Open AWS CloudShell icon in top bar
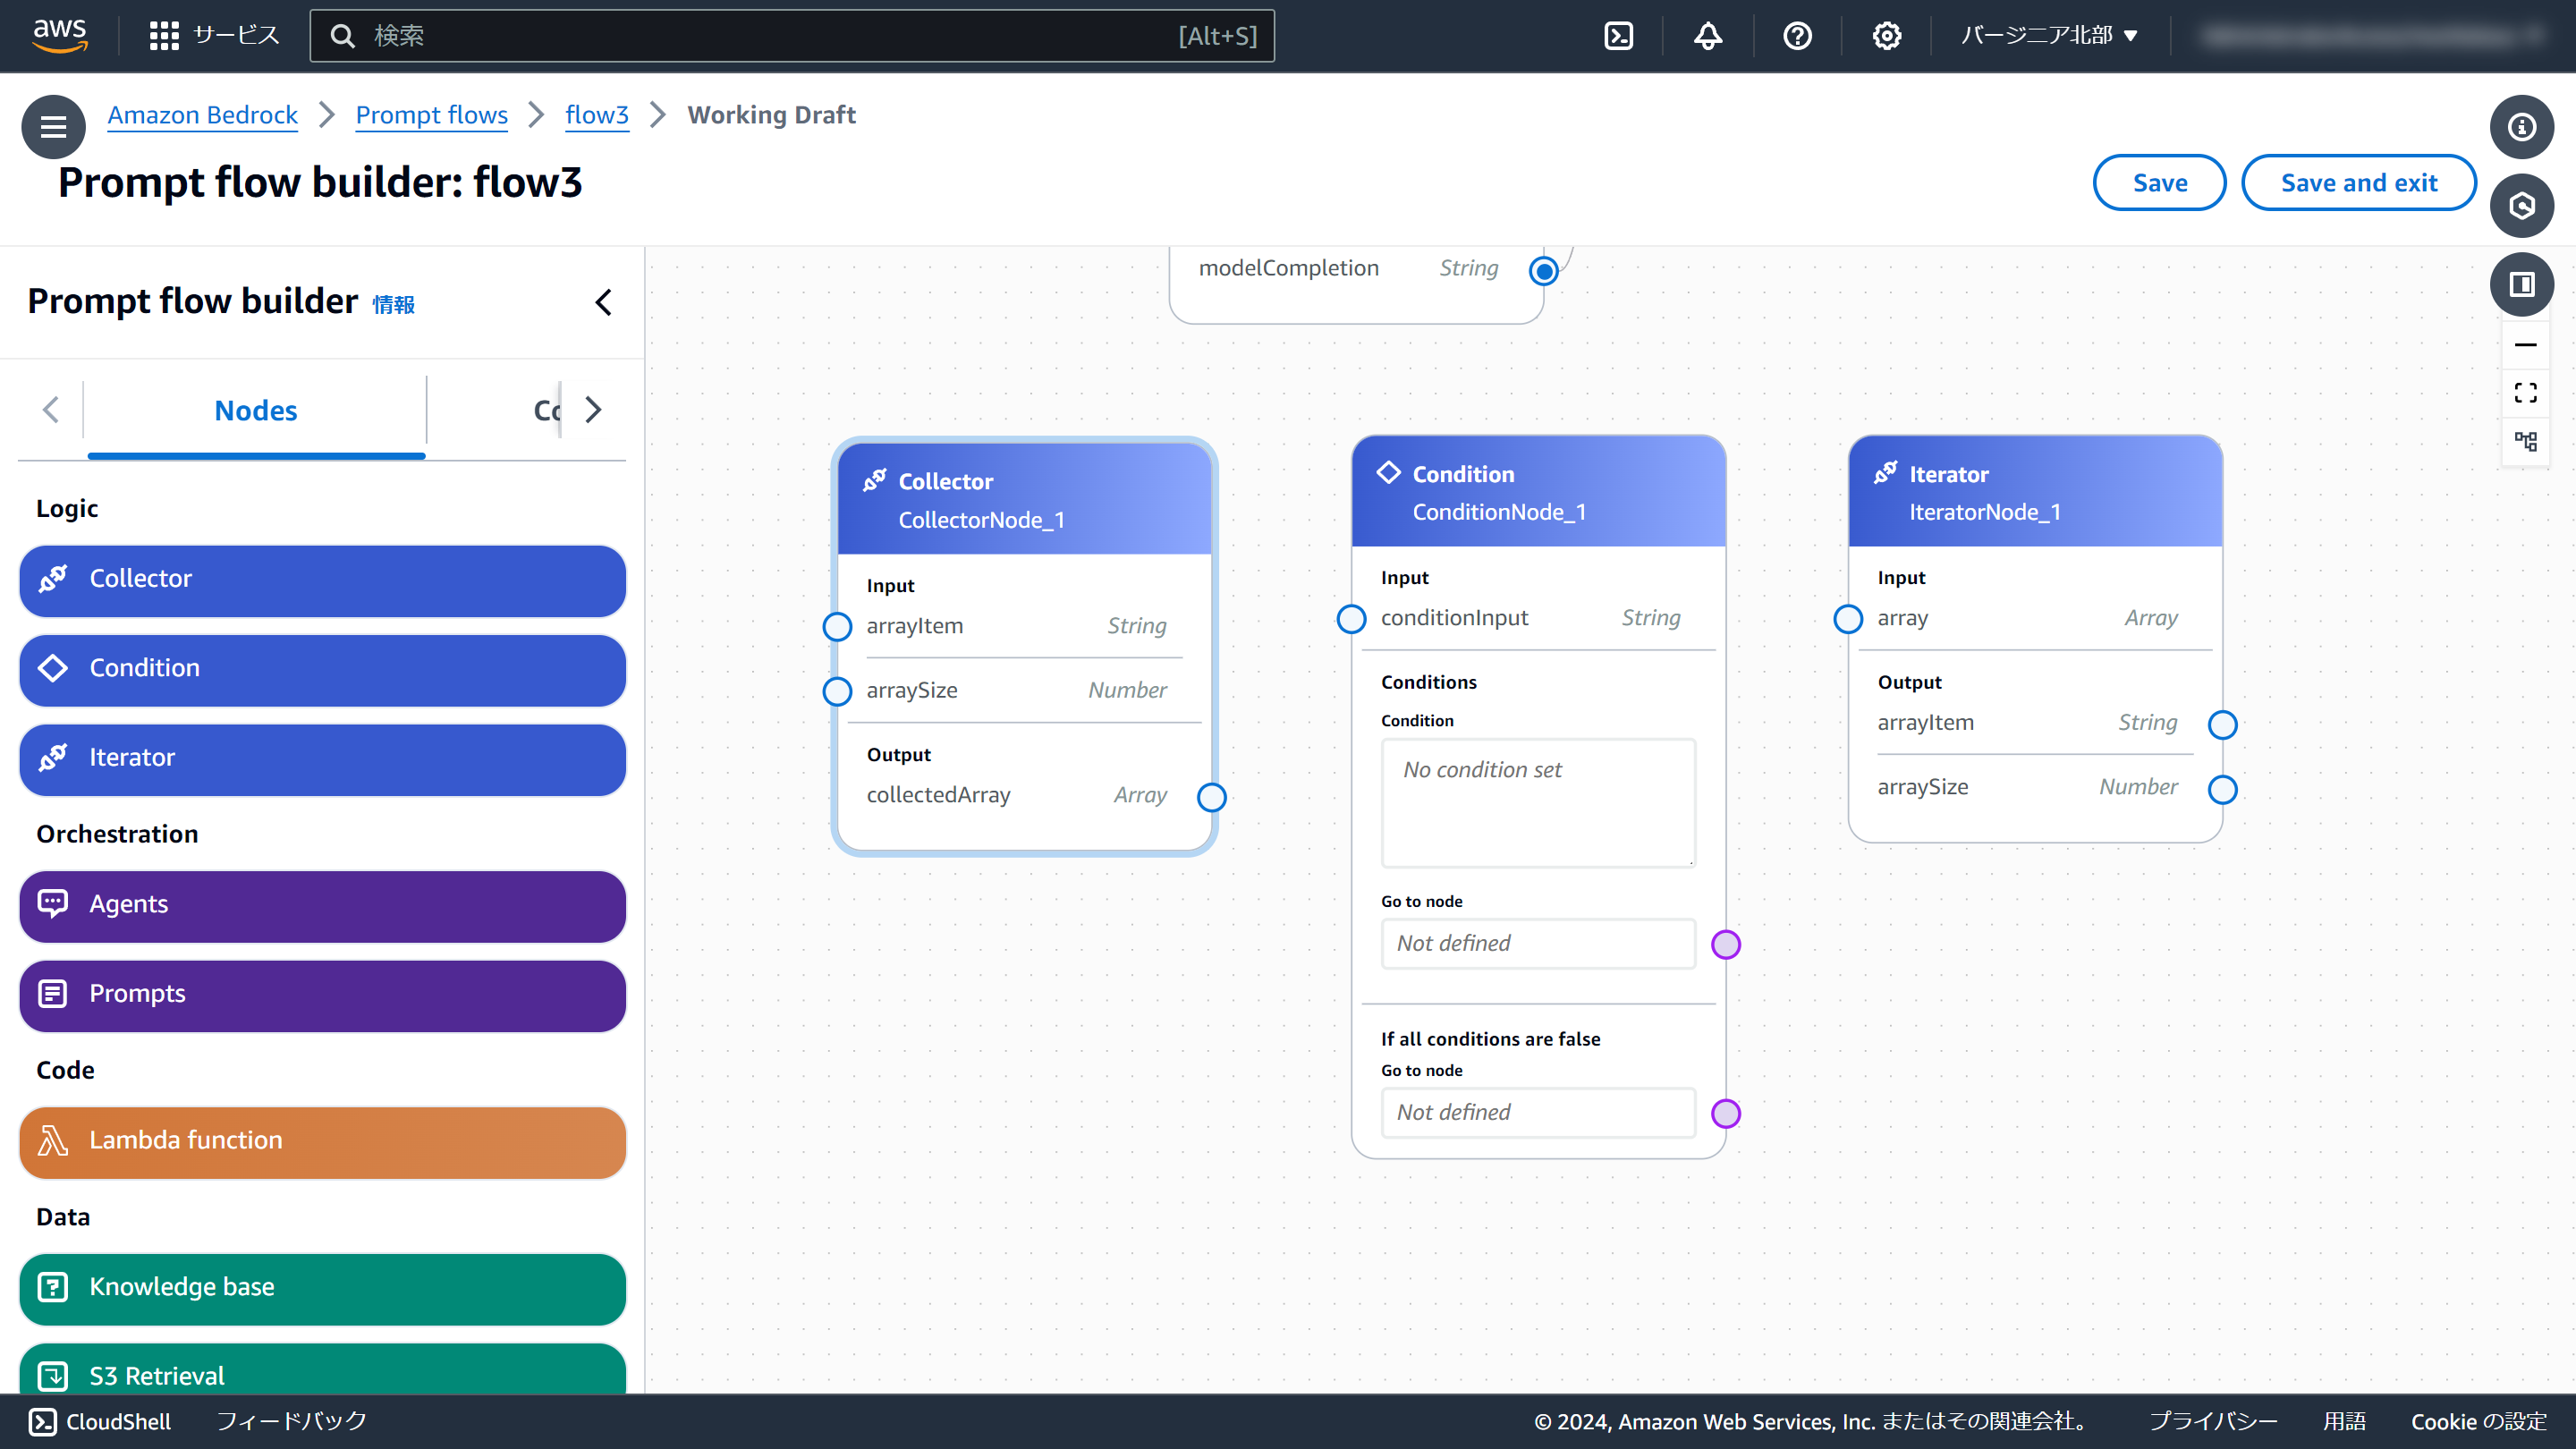 coord(1618,36)
